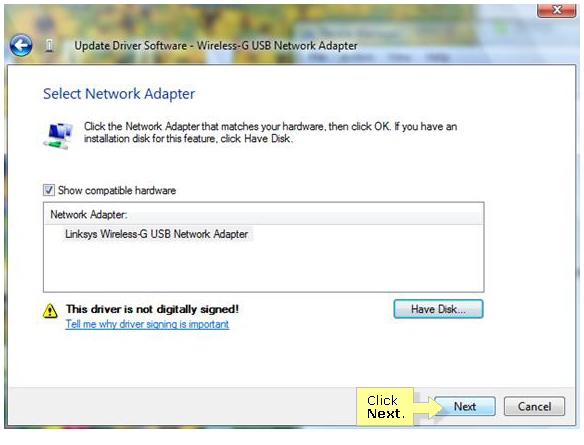This screenshot has width=584, height=445.
Task: Click the yellow Click Next callout note
Action: coord(385,407)
